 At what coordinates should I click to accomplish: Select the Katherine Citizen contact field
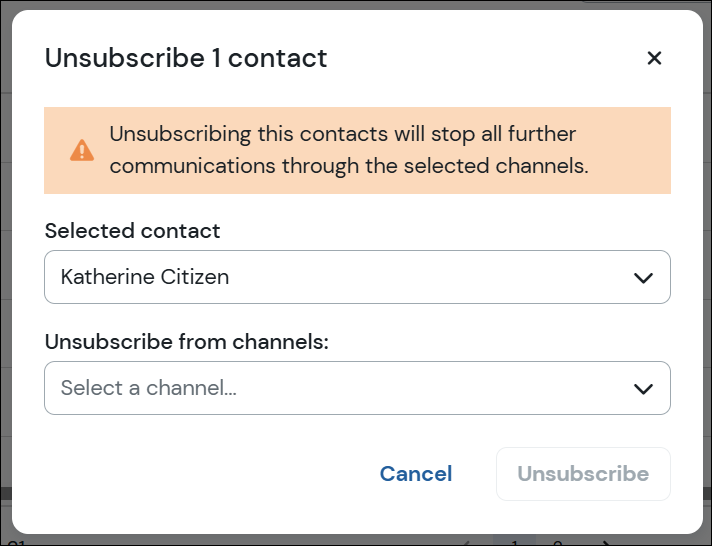click(x=357, y=277)
